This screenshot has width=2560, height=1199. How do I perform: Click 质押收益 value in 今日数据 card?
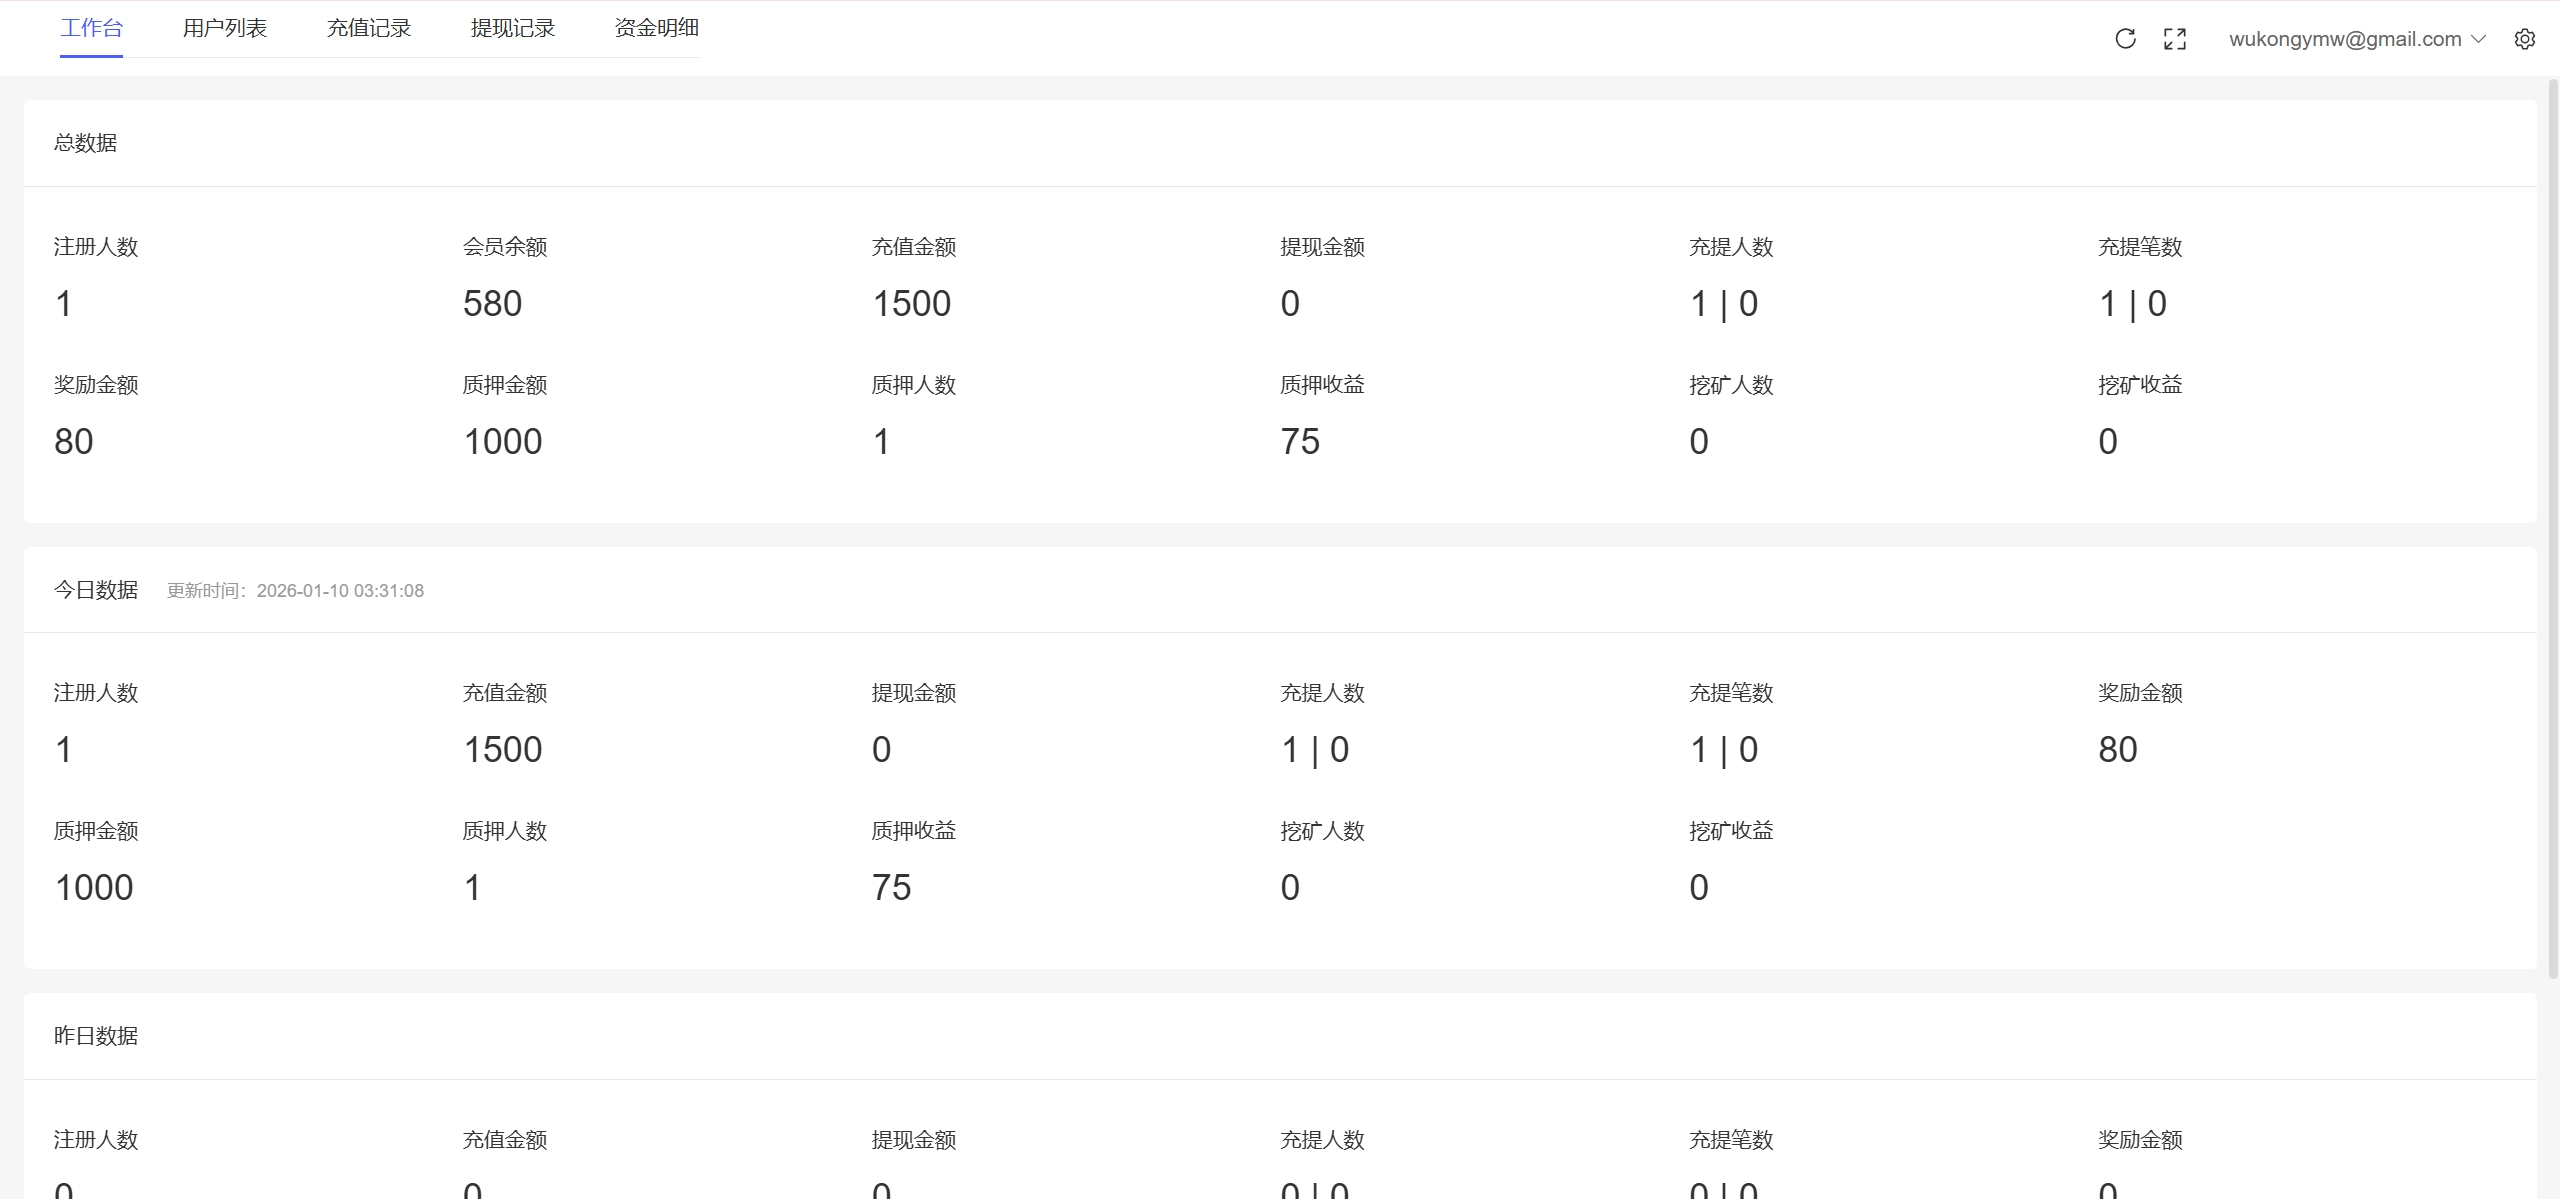pyautogui.click(x=891, y=888)
